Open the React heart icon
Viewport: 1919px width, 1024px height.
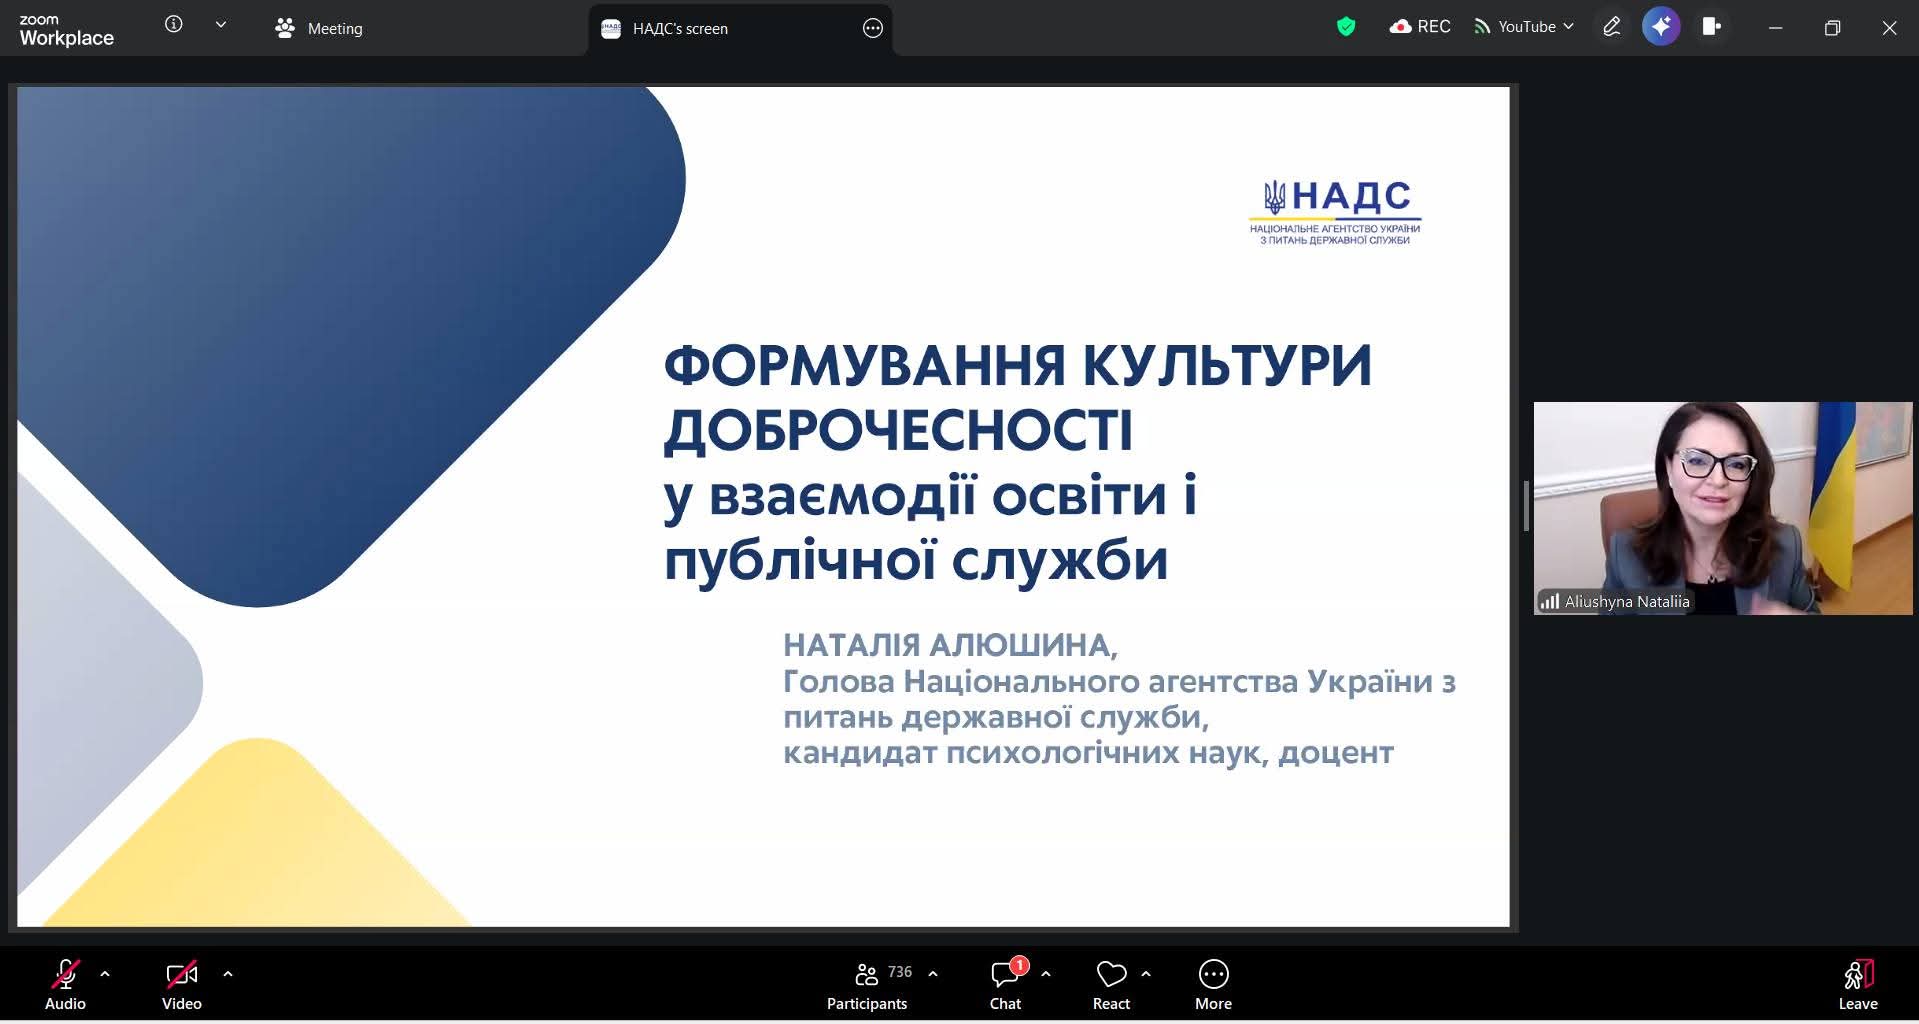click(x=1111, y=984)
